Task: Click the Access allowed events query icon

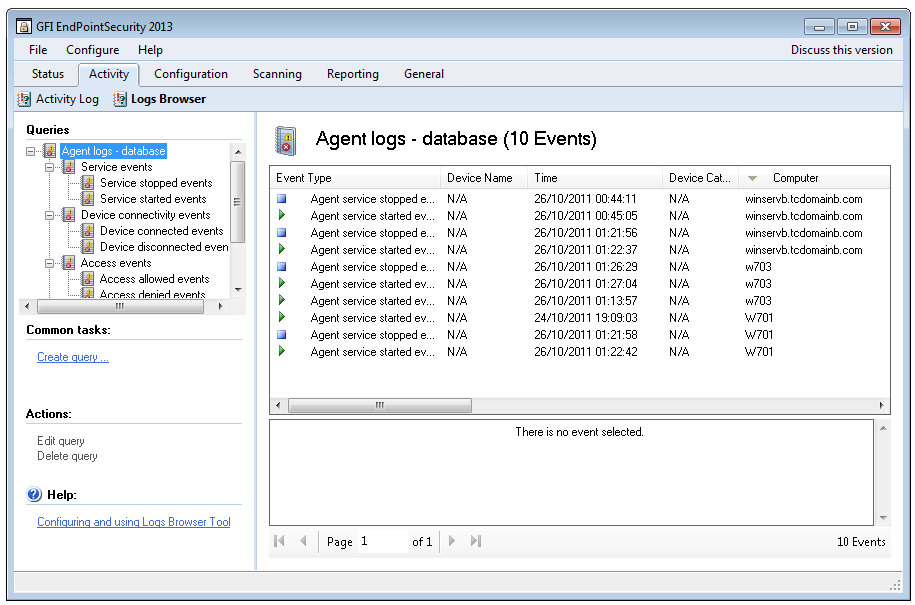Action: pyautogui.click(x=88, y=279)
